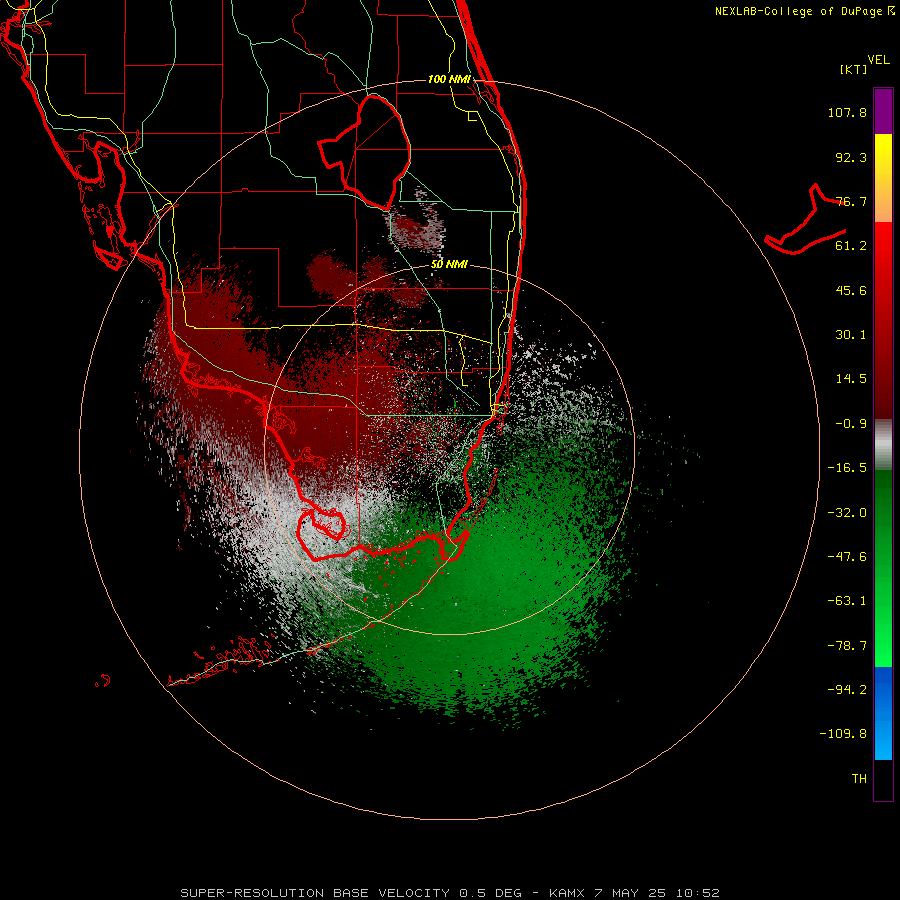Click the -47.6 scale value
Viewport: 900px width, 900px height.
tap(847, 557)
